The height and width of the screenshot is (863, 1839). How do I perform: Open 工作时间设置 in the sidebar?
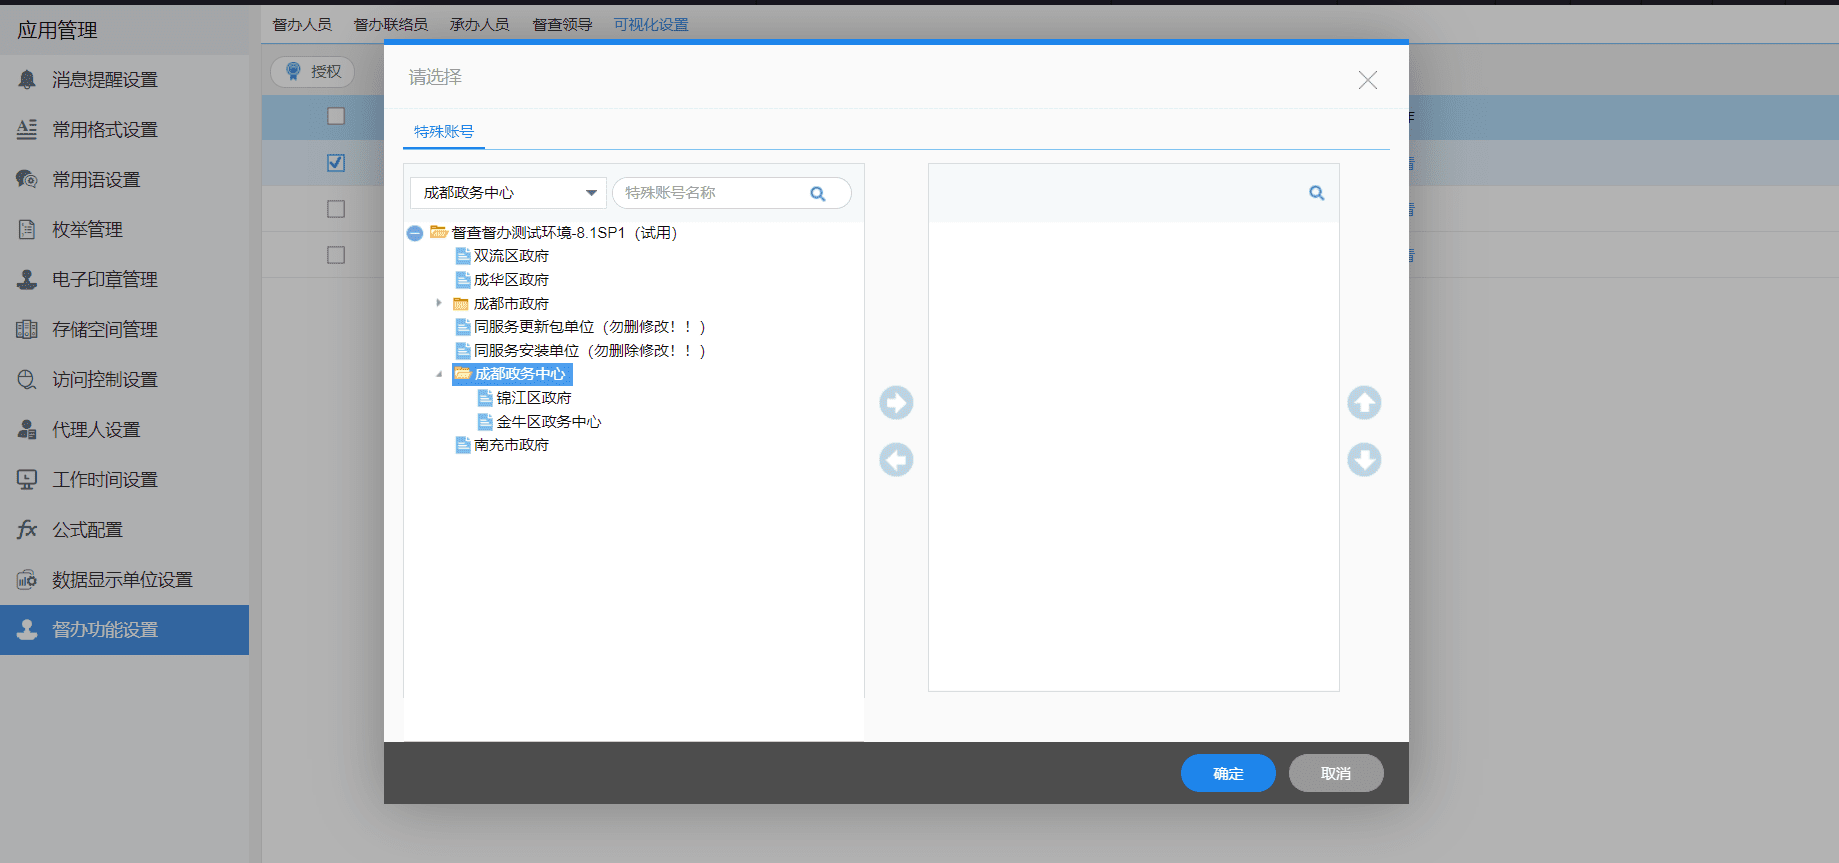pyautogui.click(x=124, y=480)
